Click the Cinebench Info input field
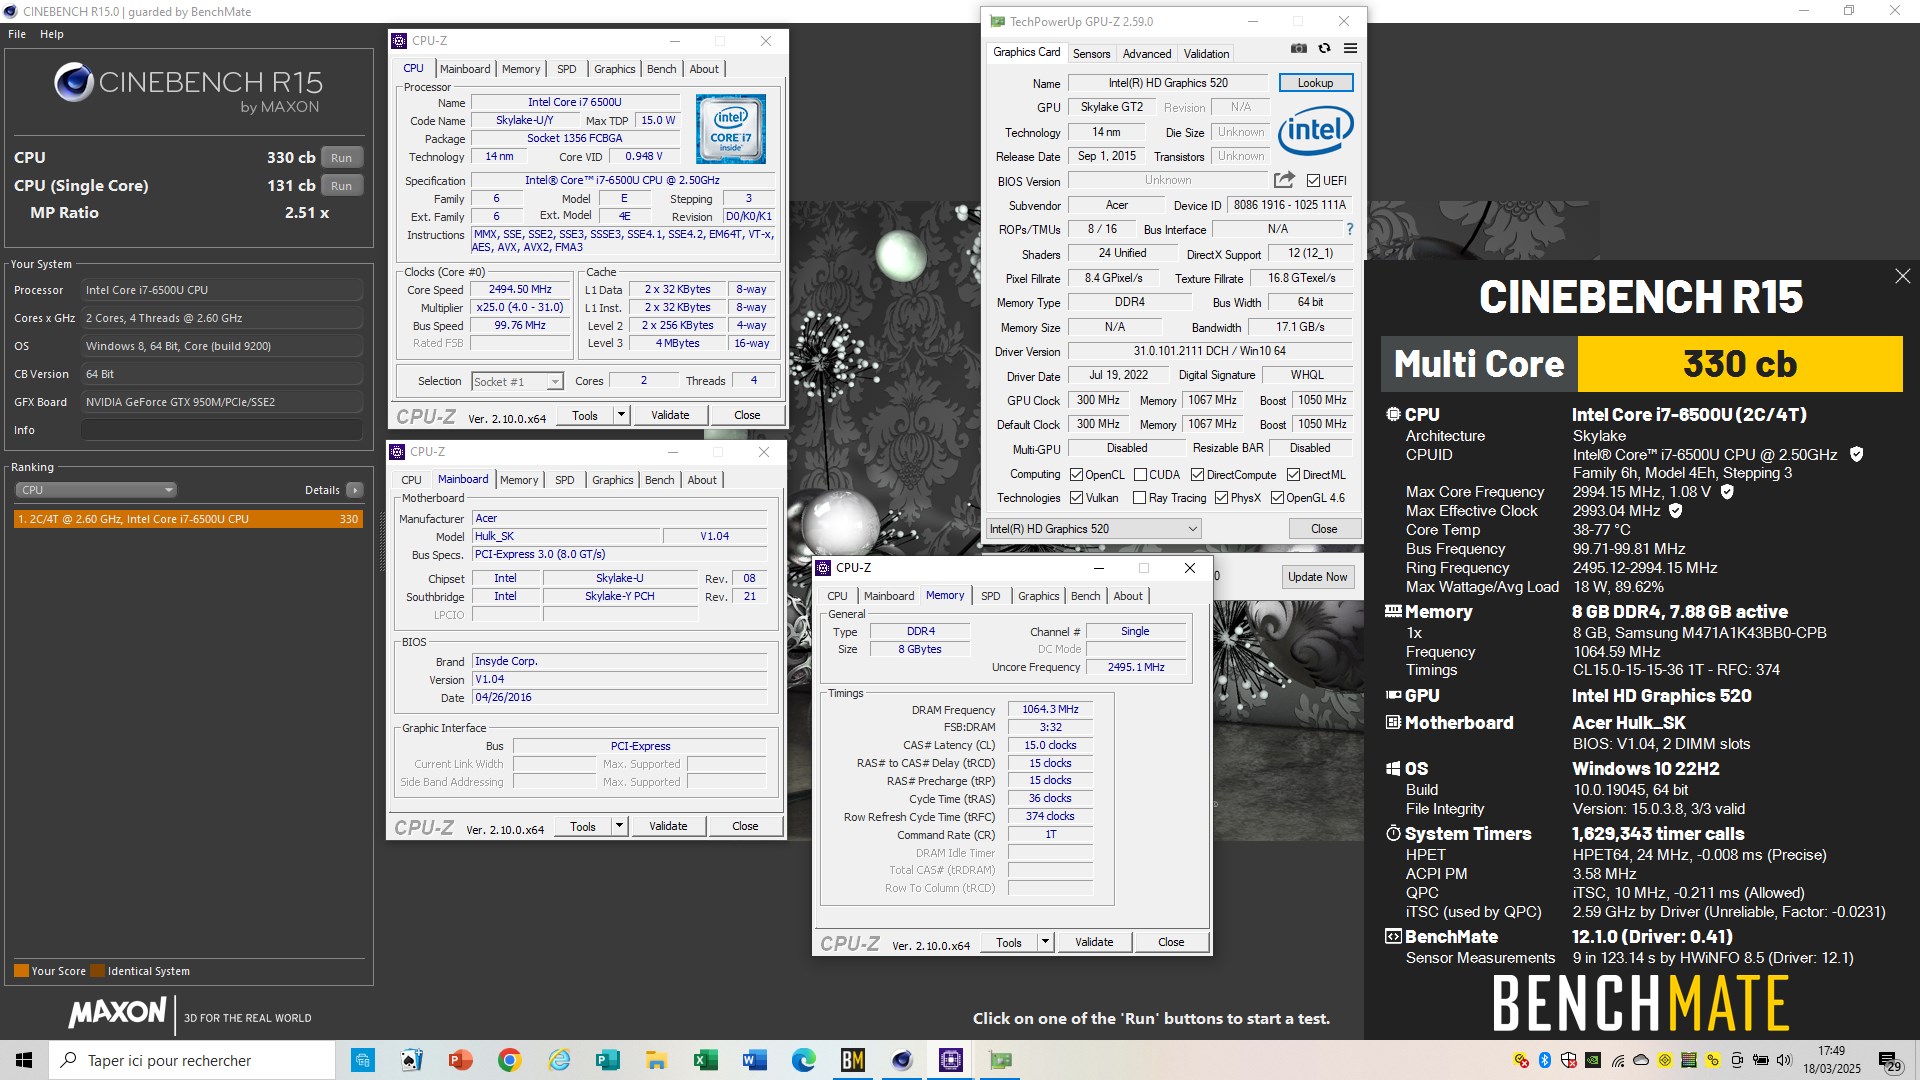Screen dimensions: 1920x1080 tap(221, 430)
